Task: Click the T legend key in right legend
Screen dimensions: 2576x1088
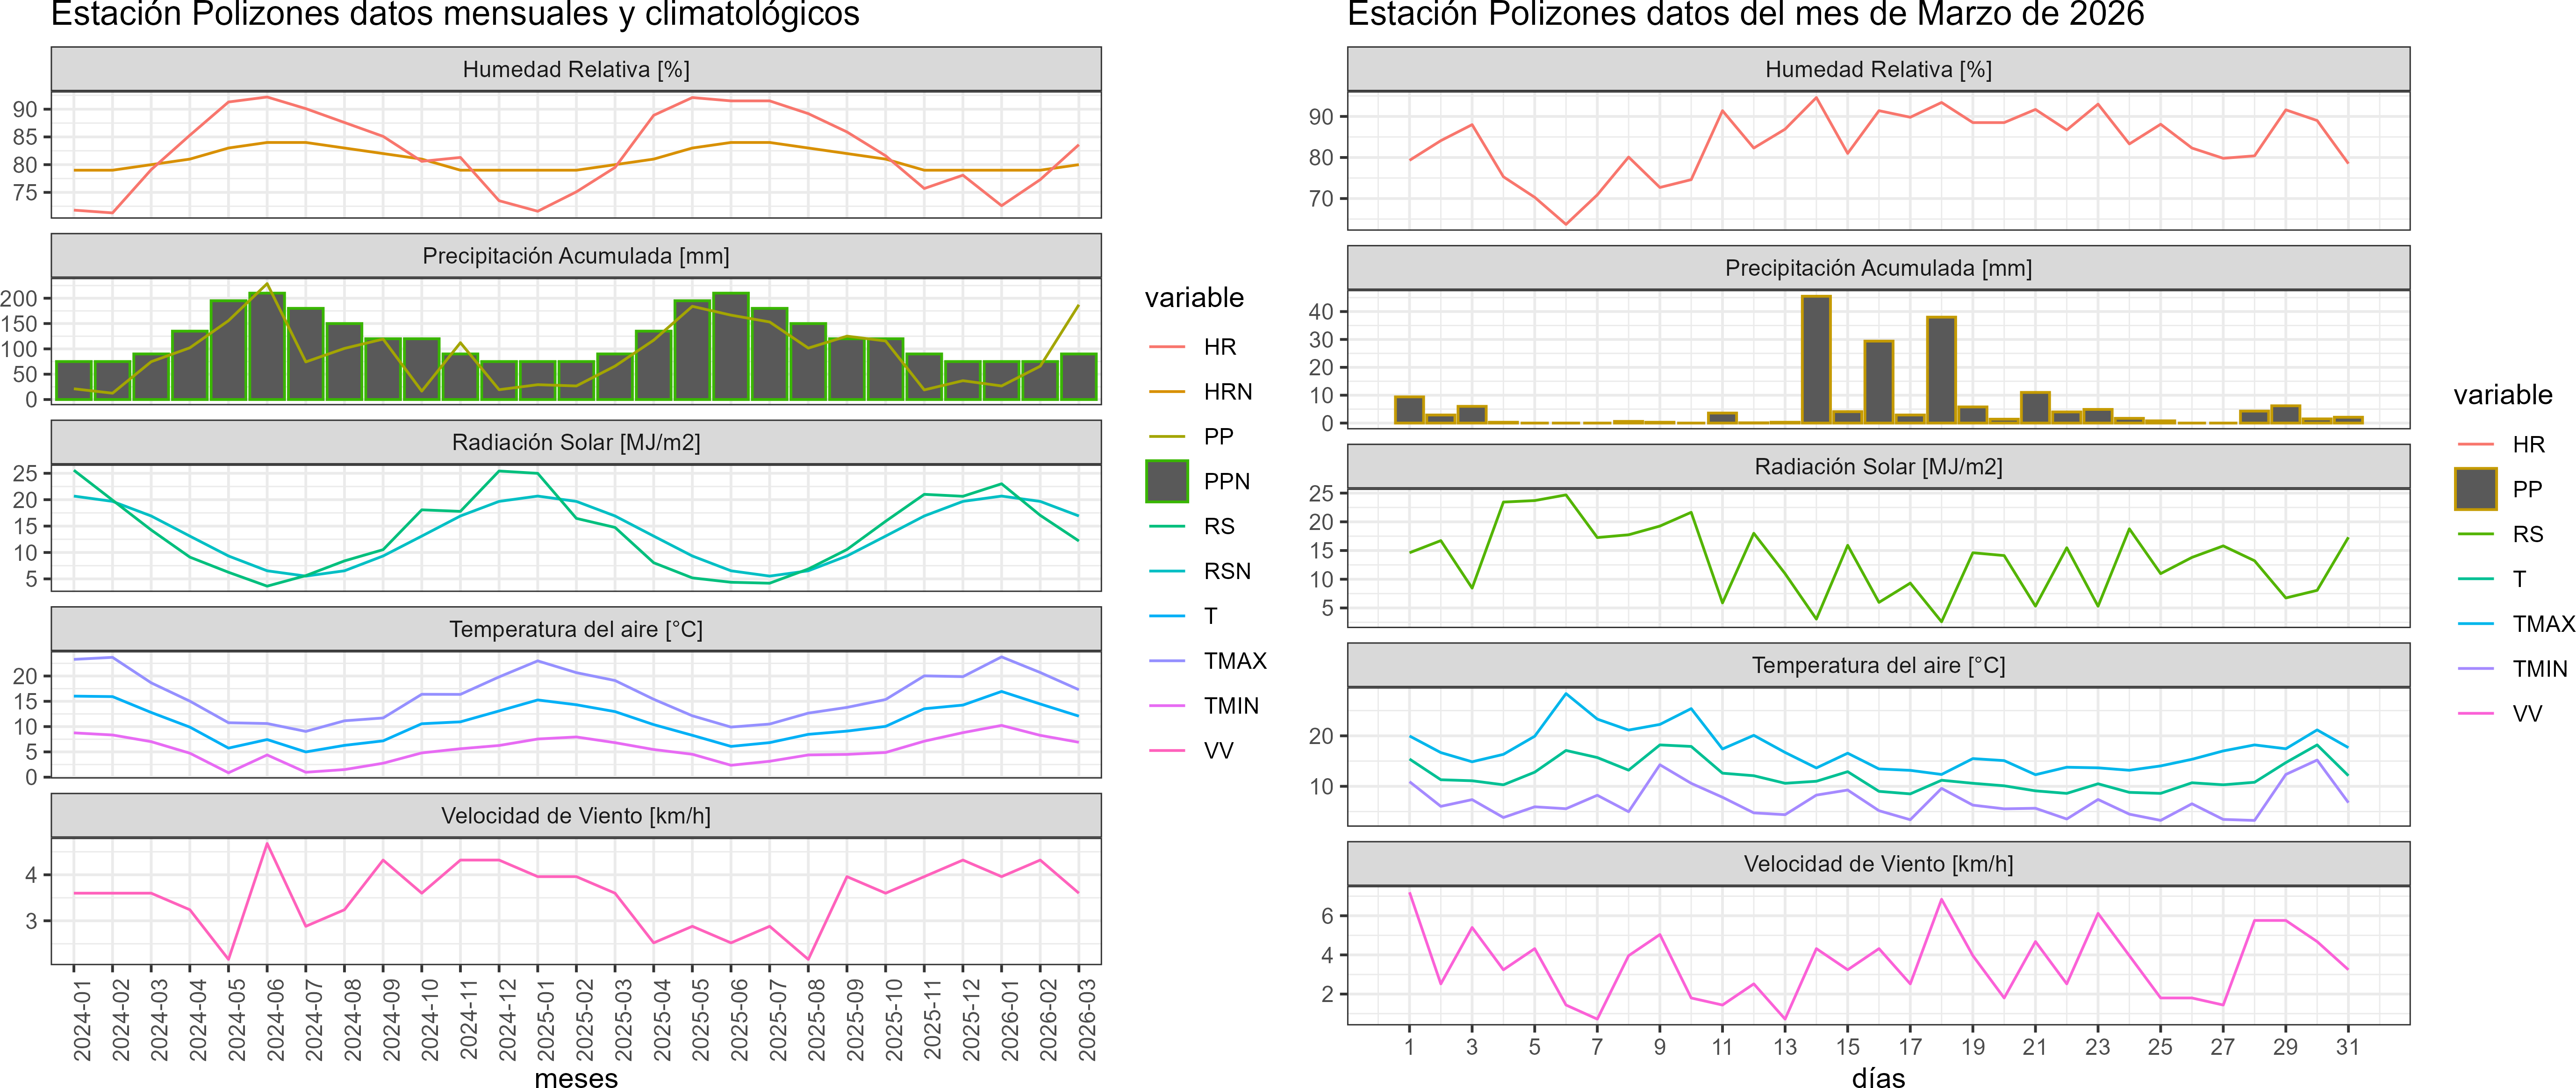Action: tap(2476, 579)
